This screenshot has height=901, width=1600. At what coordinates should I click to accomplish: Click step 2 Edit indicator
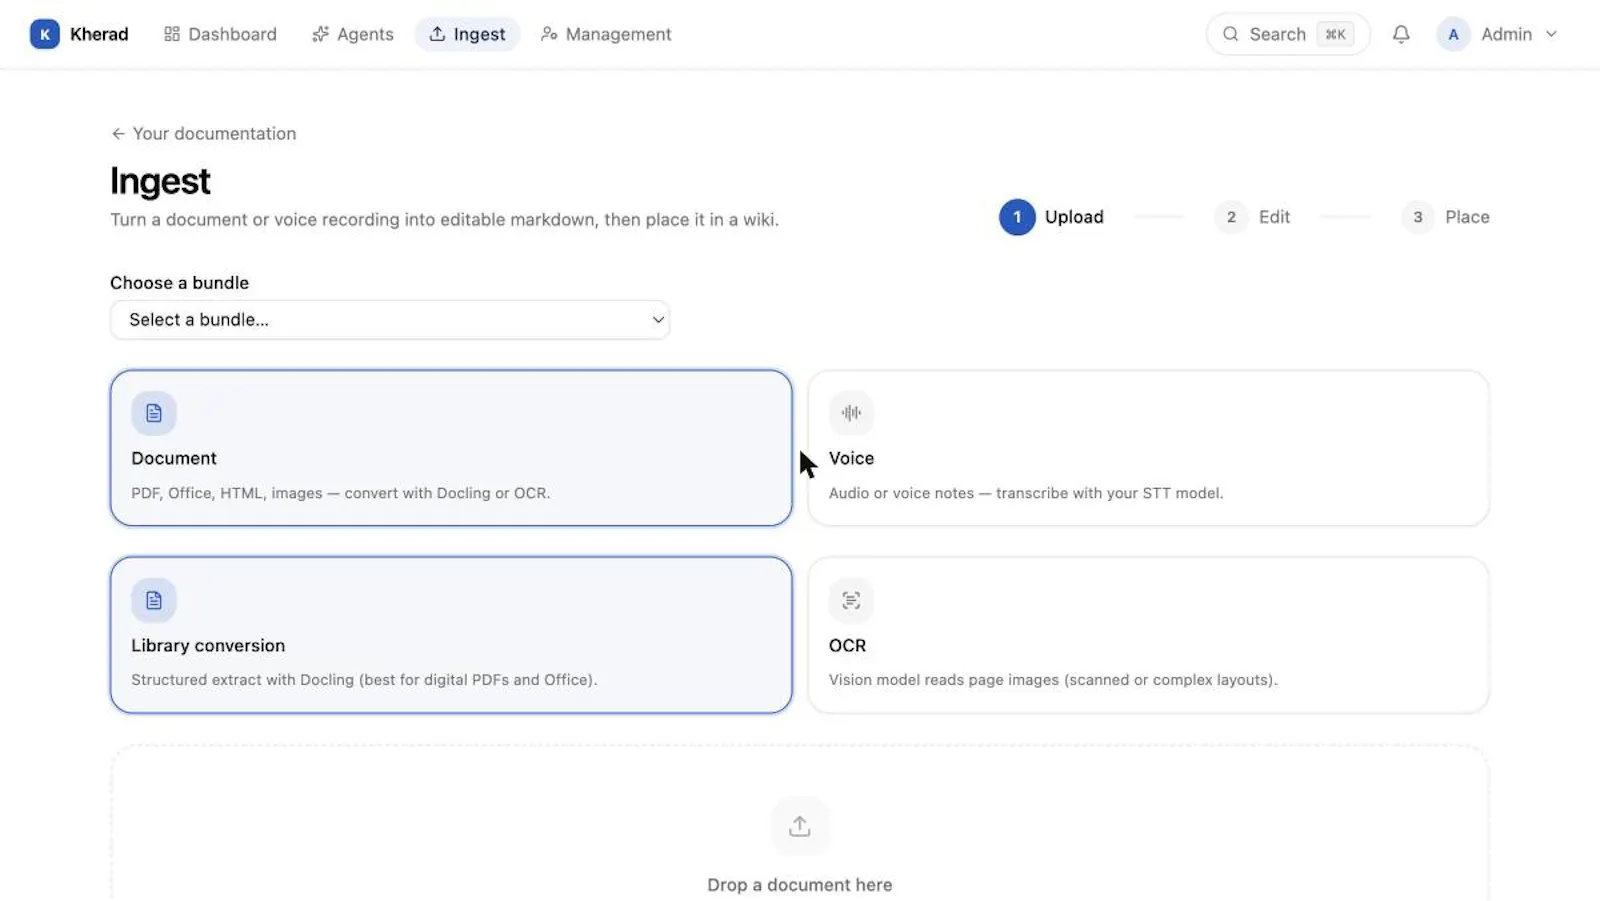pos(1252,217)
